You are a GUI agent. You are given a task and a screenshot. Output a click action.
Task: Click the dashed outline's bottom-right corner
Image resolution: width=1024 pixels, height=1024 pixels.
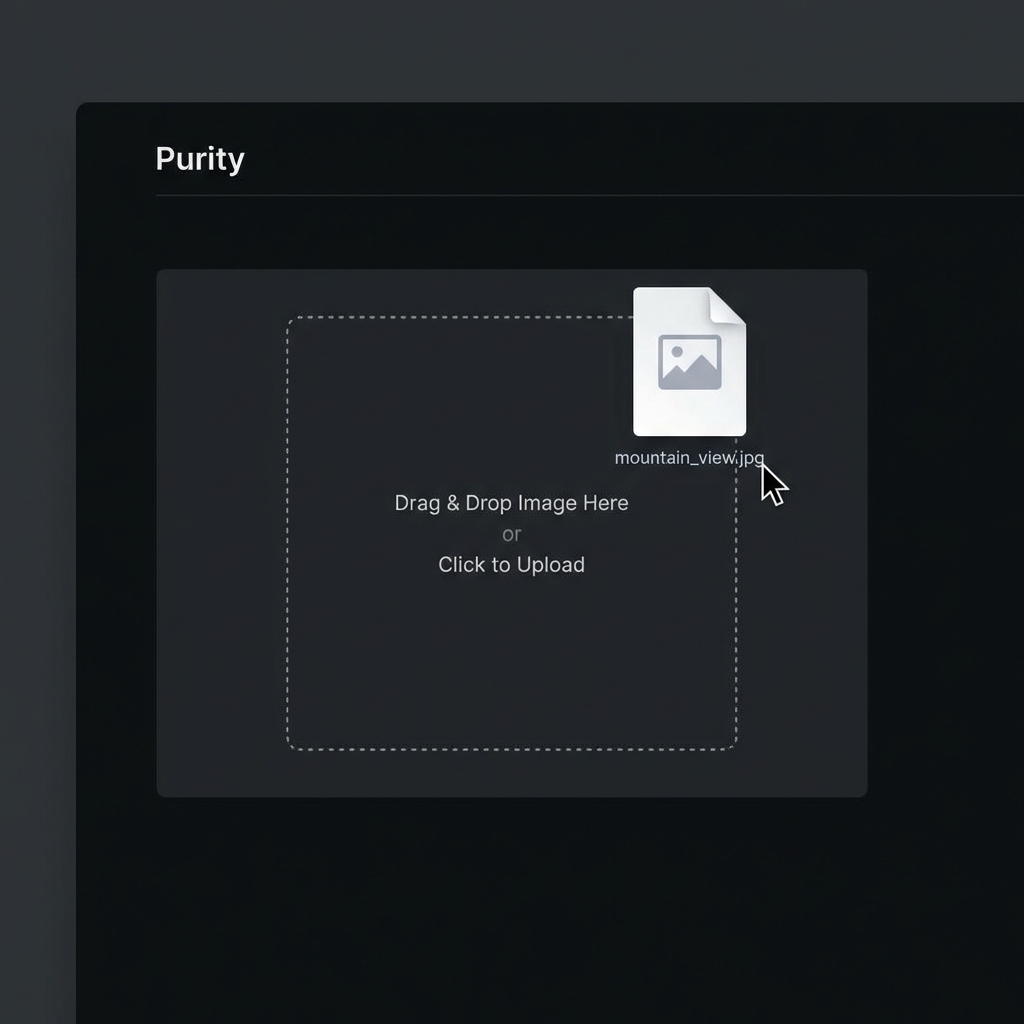(x=735, y=746)
